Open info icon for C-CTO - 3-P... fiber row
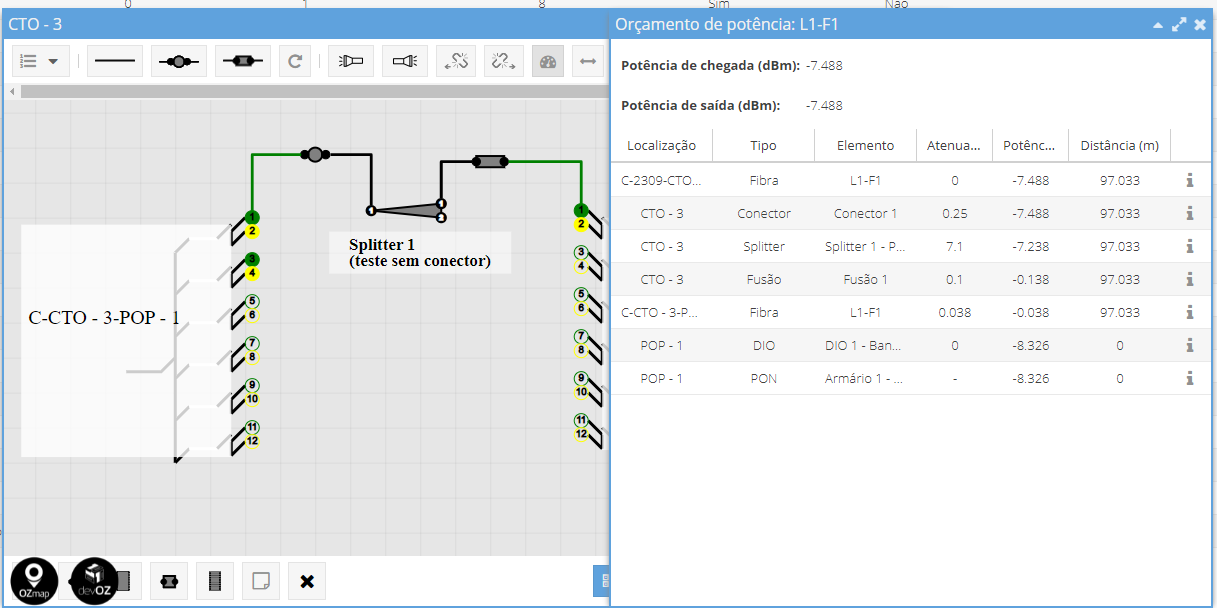Viewport: 1217px width, 608px height. tap(1190, 312)
